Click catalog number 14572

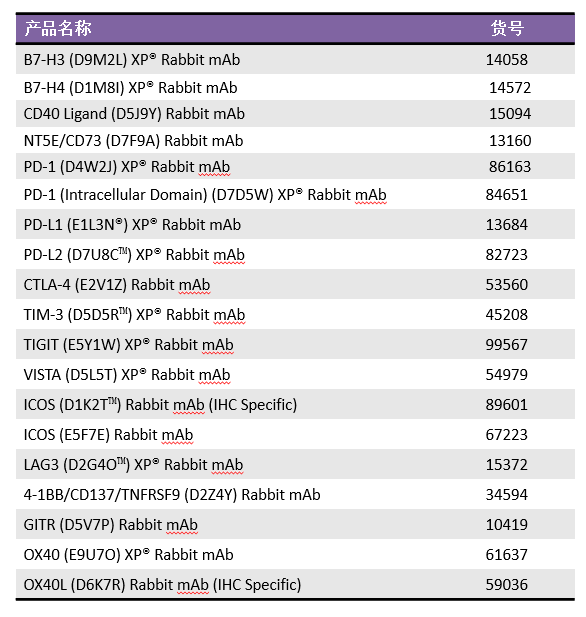[x=510, y=88]
